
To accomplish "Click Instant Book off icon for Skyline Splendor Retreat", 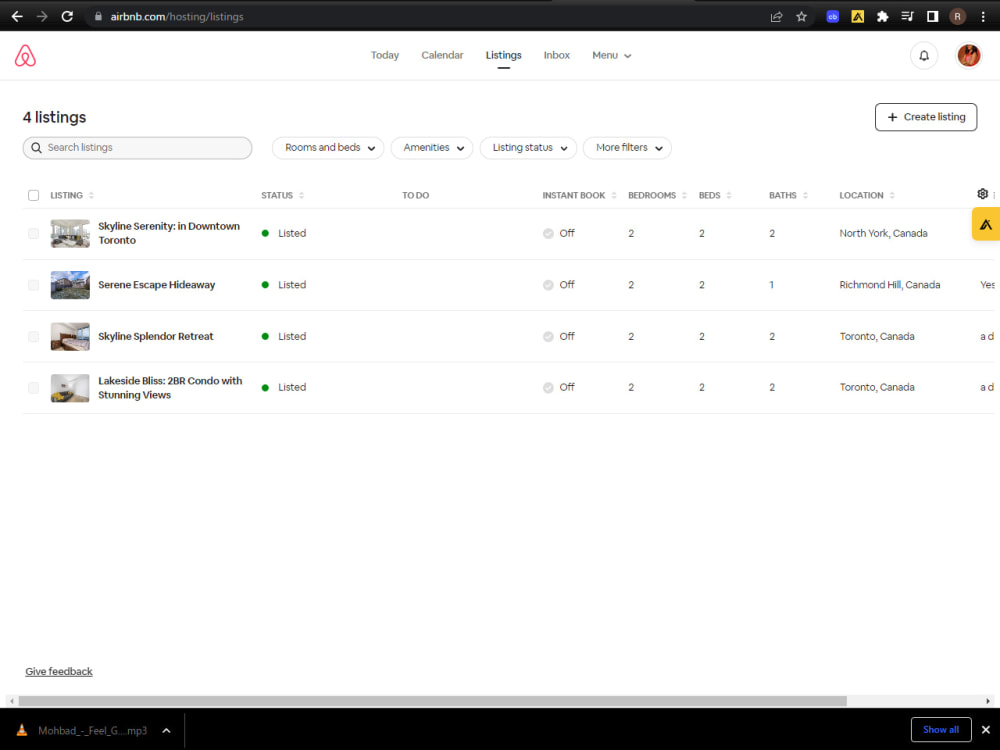I will [x=548, y=337].
